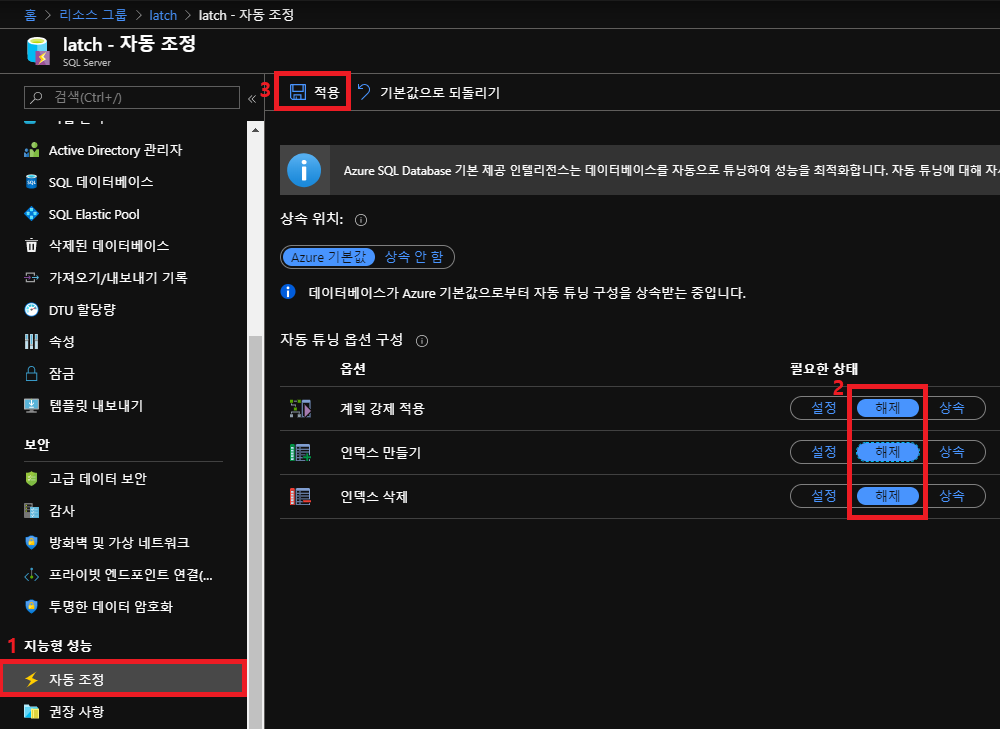Screen dimensions: 1000x729
Task: Click the Azure SQL Database info banner text
Action: coord(671,170)
